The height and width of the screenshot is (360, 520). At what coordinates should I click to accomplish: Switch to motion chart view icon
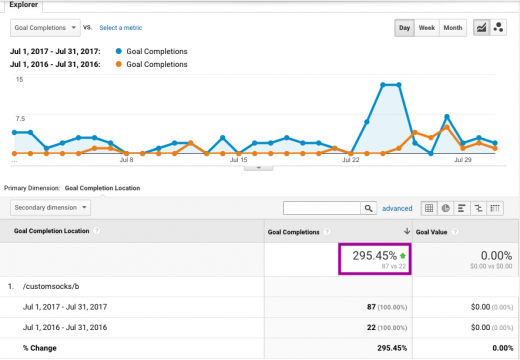tap(498, 28)
